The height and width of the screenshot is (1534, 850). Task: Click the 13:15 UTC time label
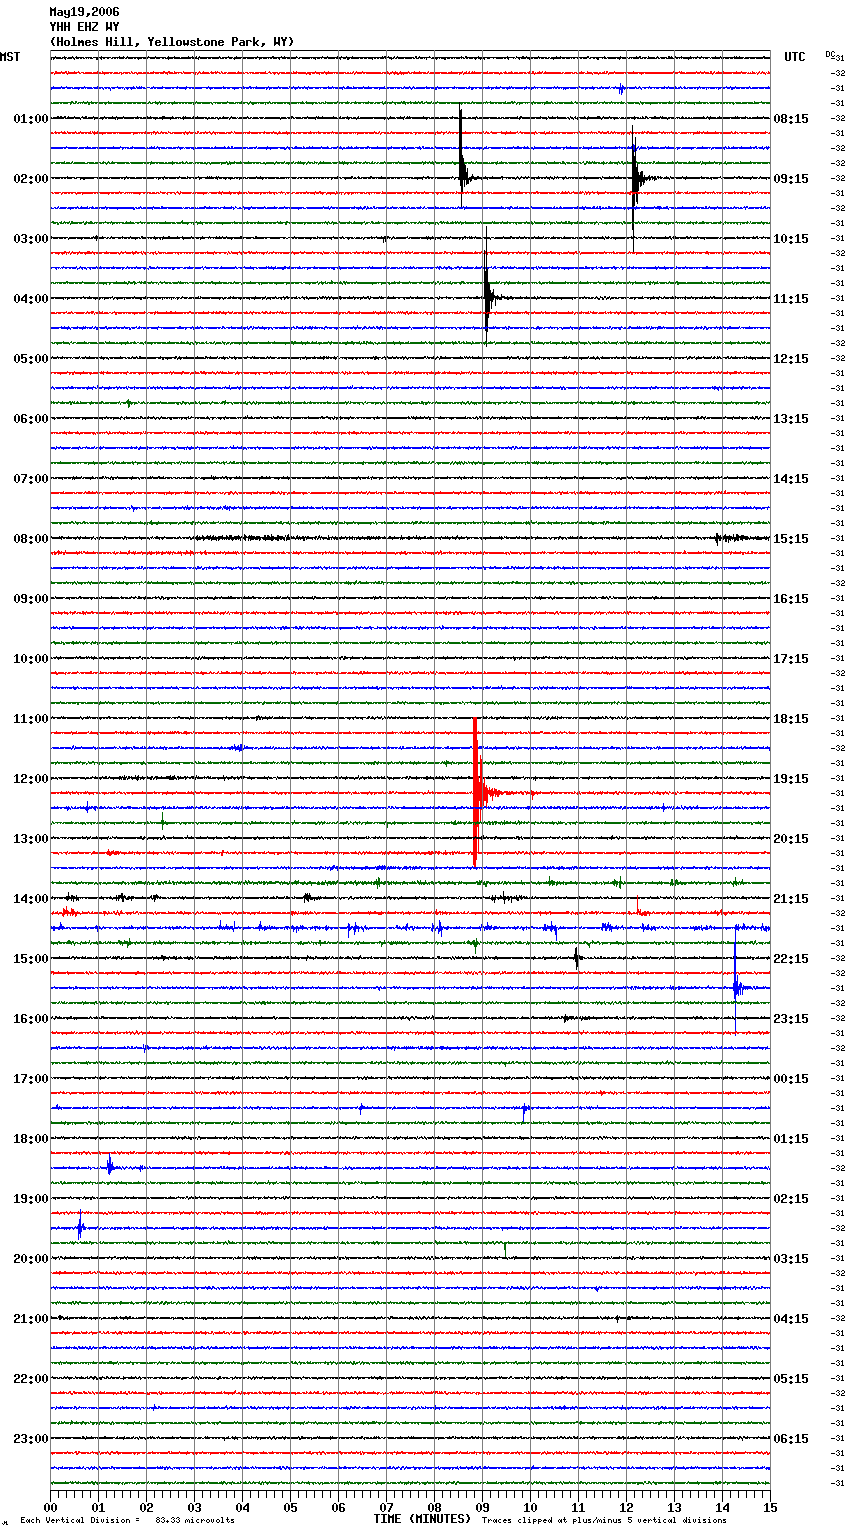coord(791,419)
